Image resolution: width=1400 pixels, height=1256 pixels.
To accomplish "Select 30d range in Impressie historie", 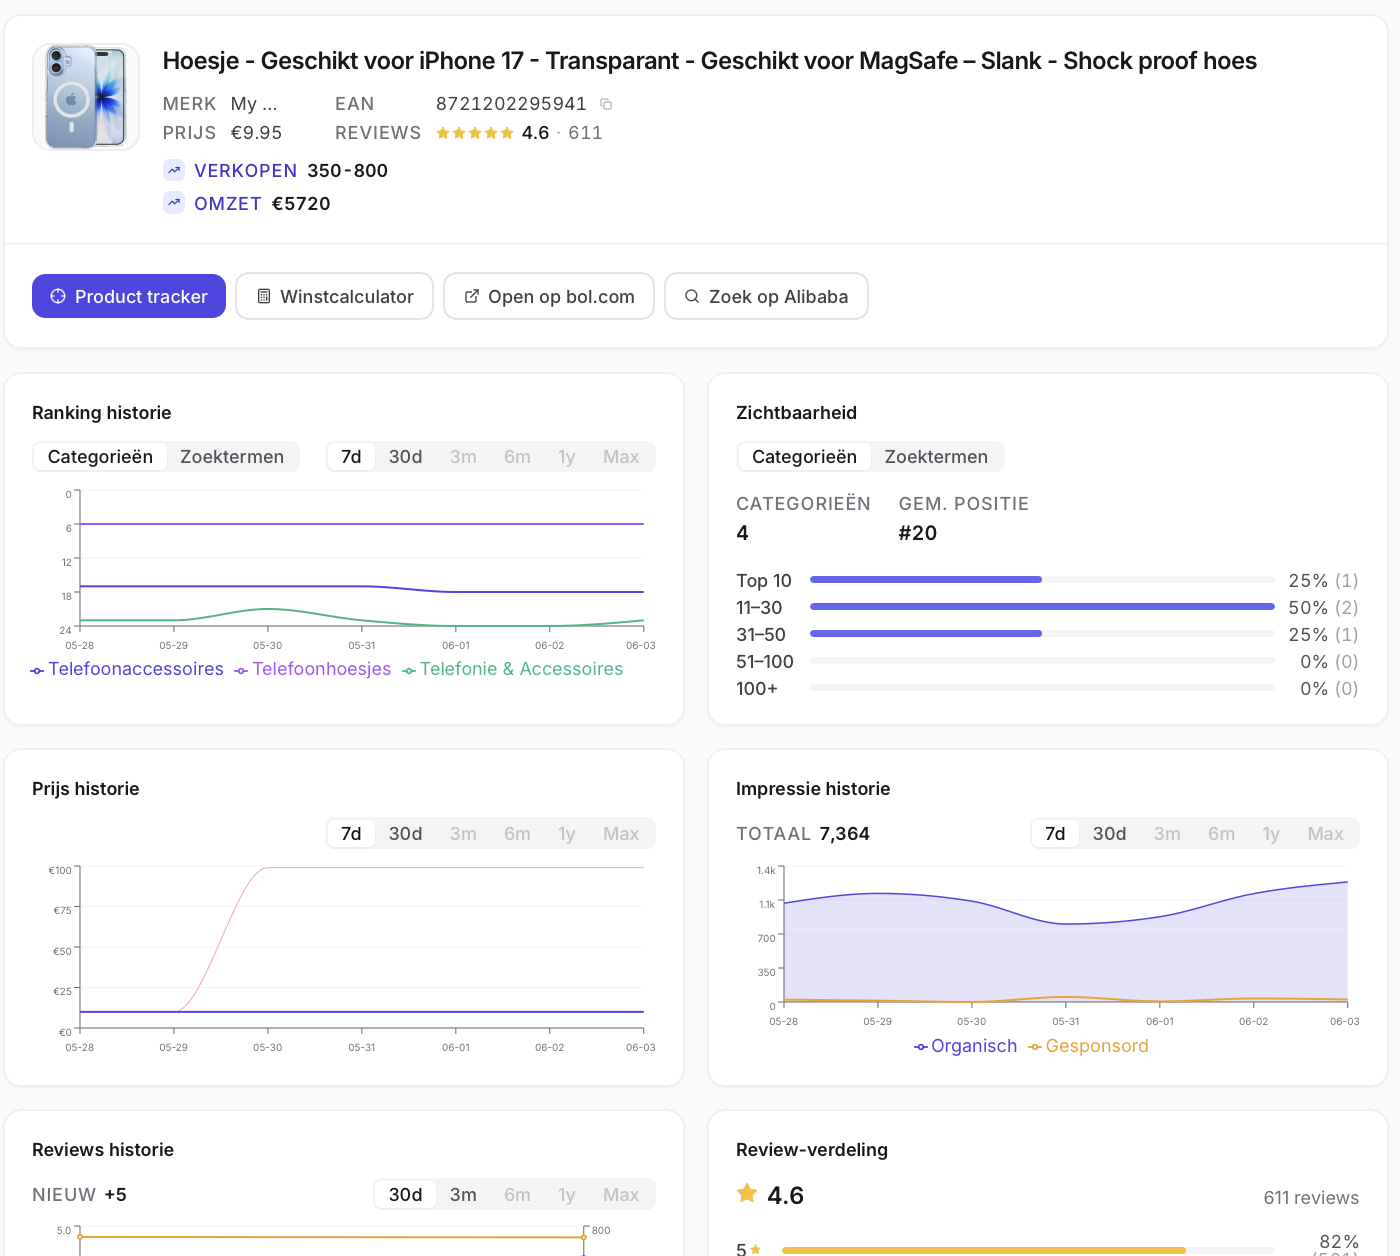I will pyautogui.click(x=1109, y=833).
